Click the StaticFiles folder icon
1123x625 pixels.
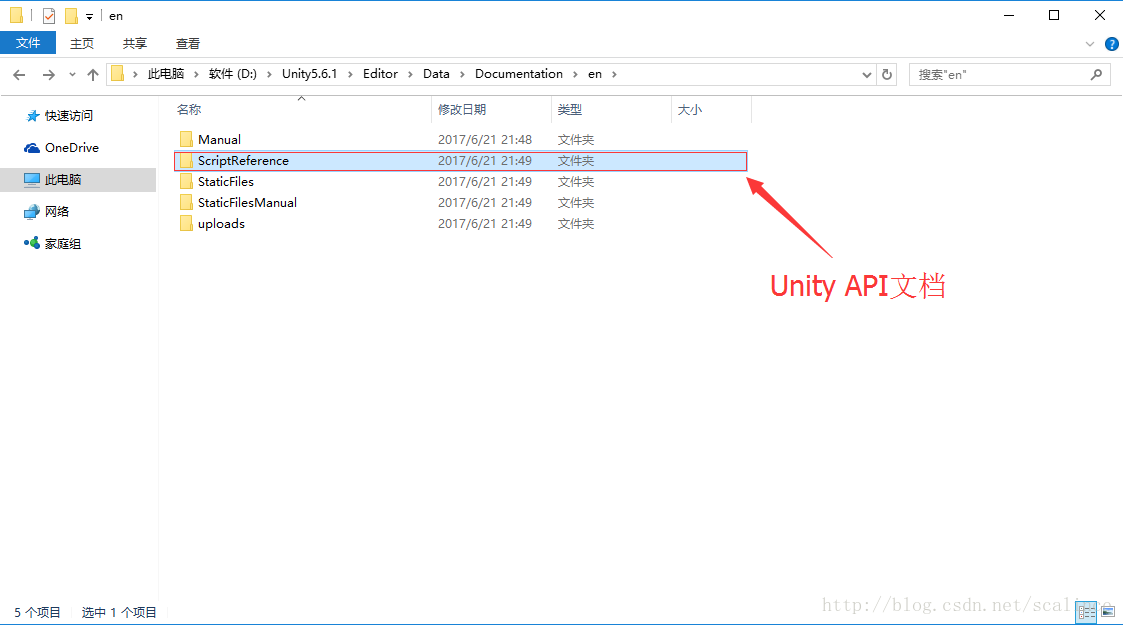[x=186, y=181]
